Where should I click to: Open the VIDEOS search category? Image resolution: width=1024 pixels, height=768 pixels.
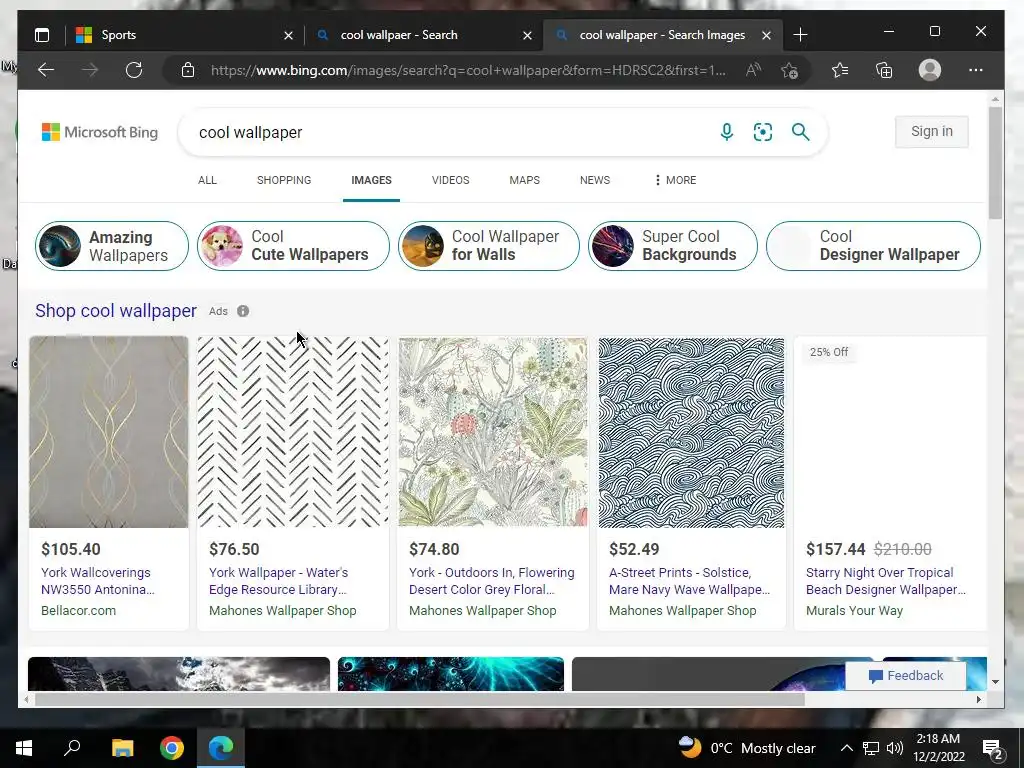pyautogui.click(x=451, y=180)
